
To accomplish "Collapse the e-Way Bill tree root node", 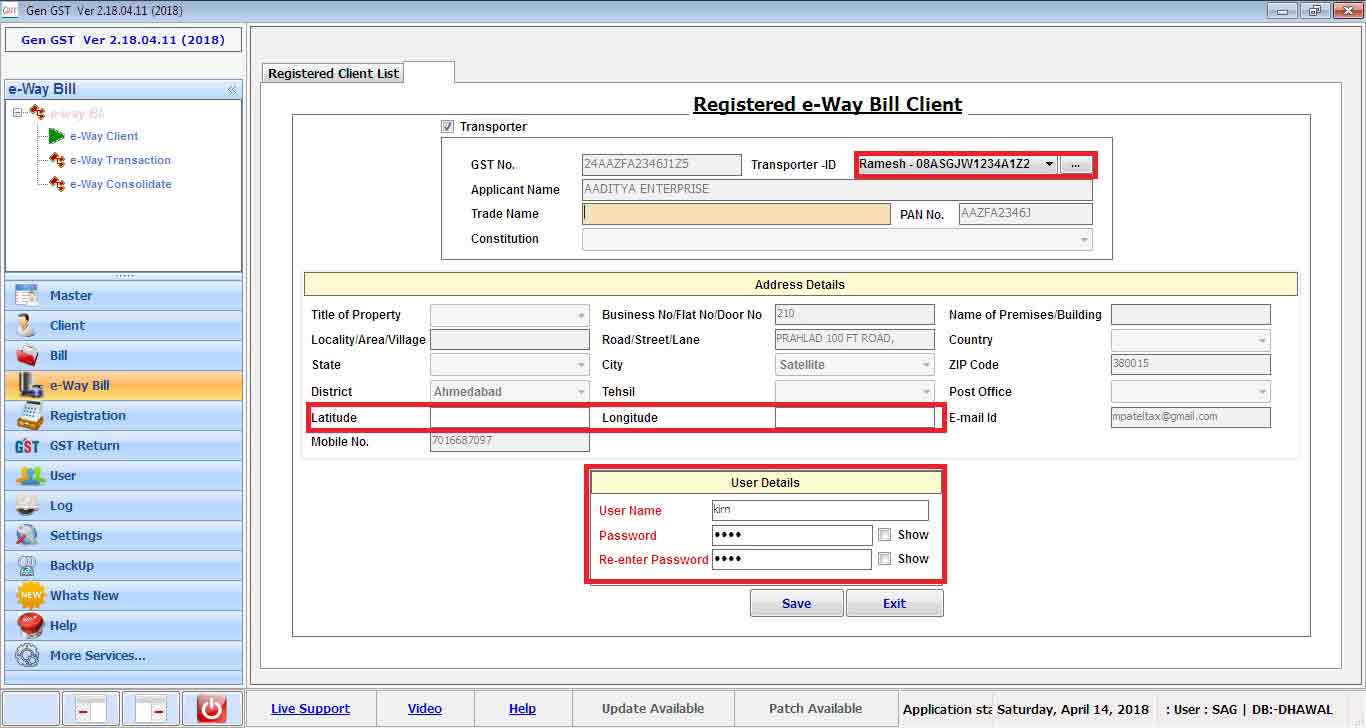I will (x=18, y=113).
